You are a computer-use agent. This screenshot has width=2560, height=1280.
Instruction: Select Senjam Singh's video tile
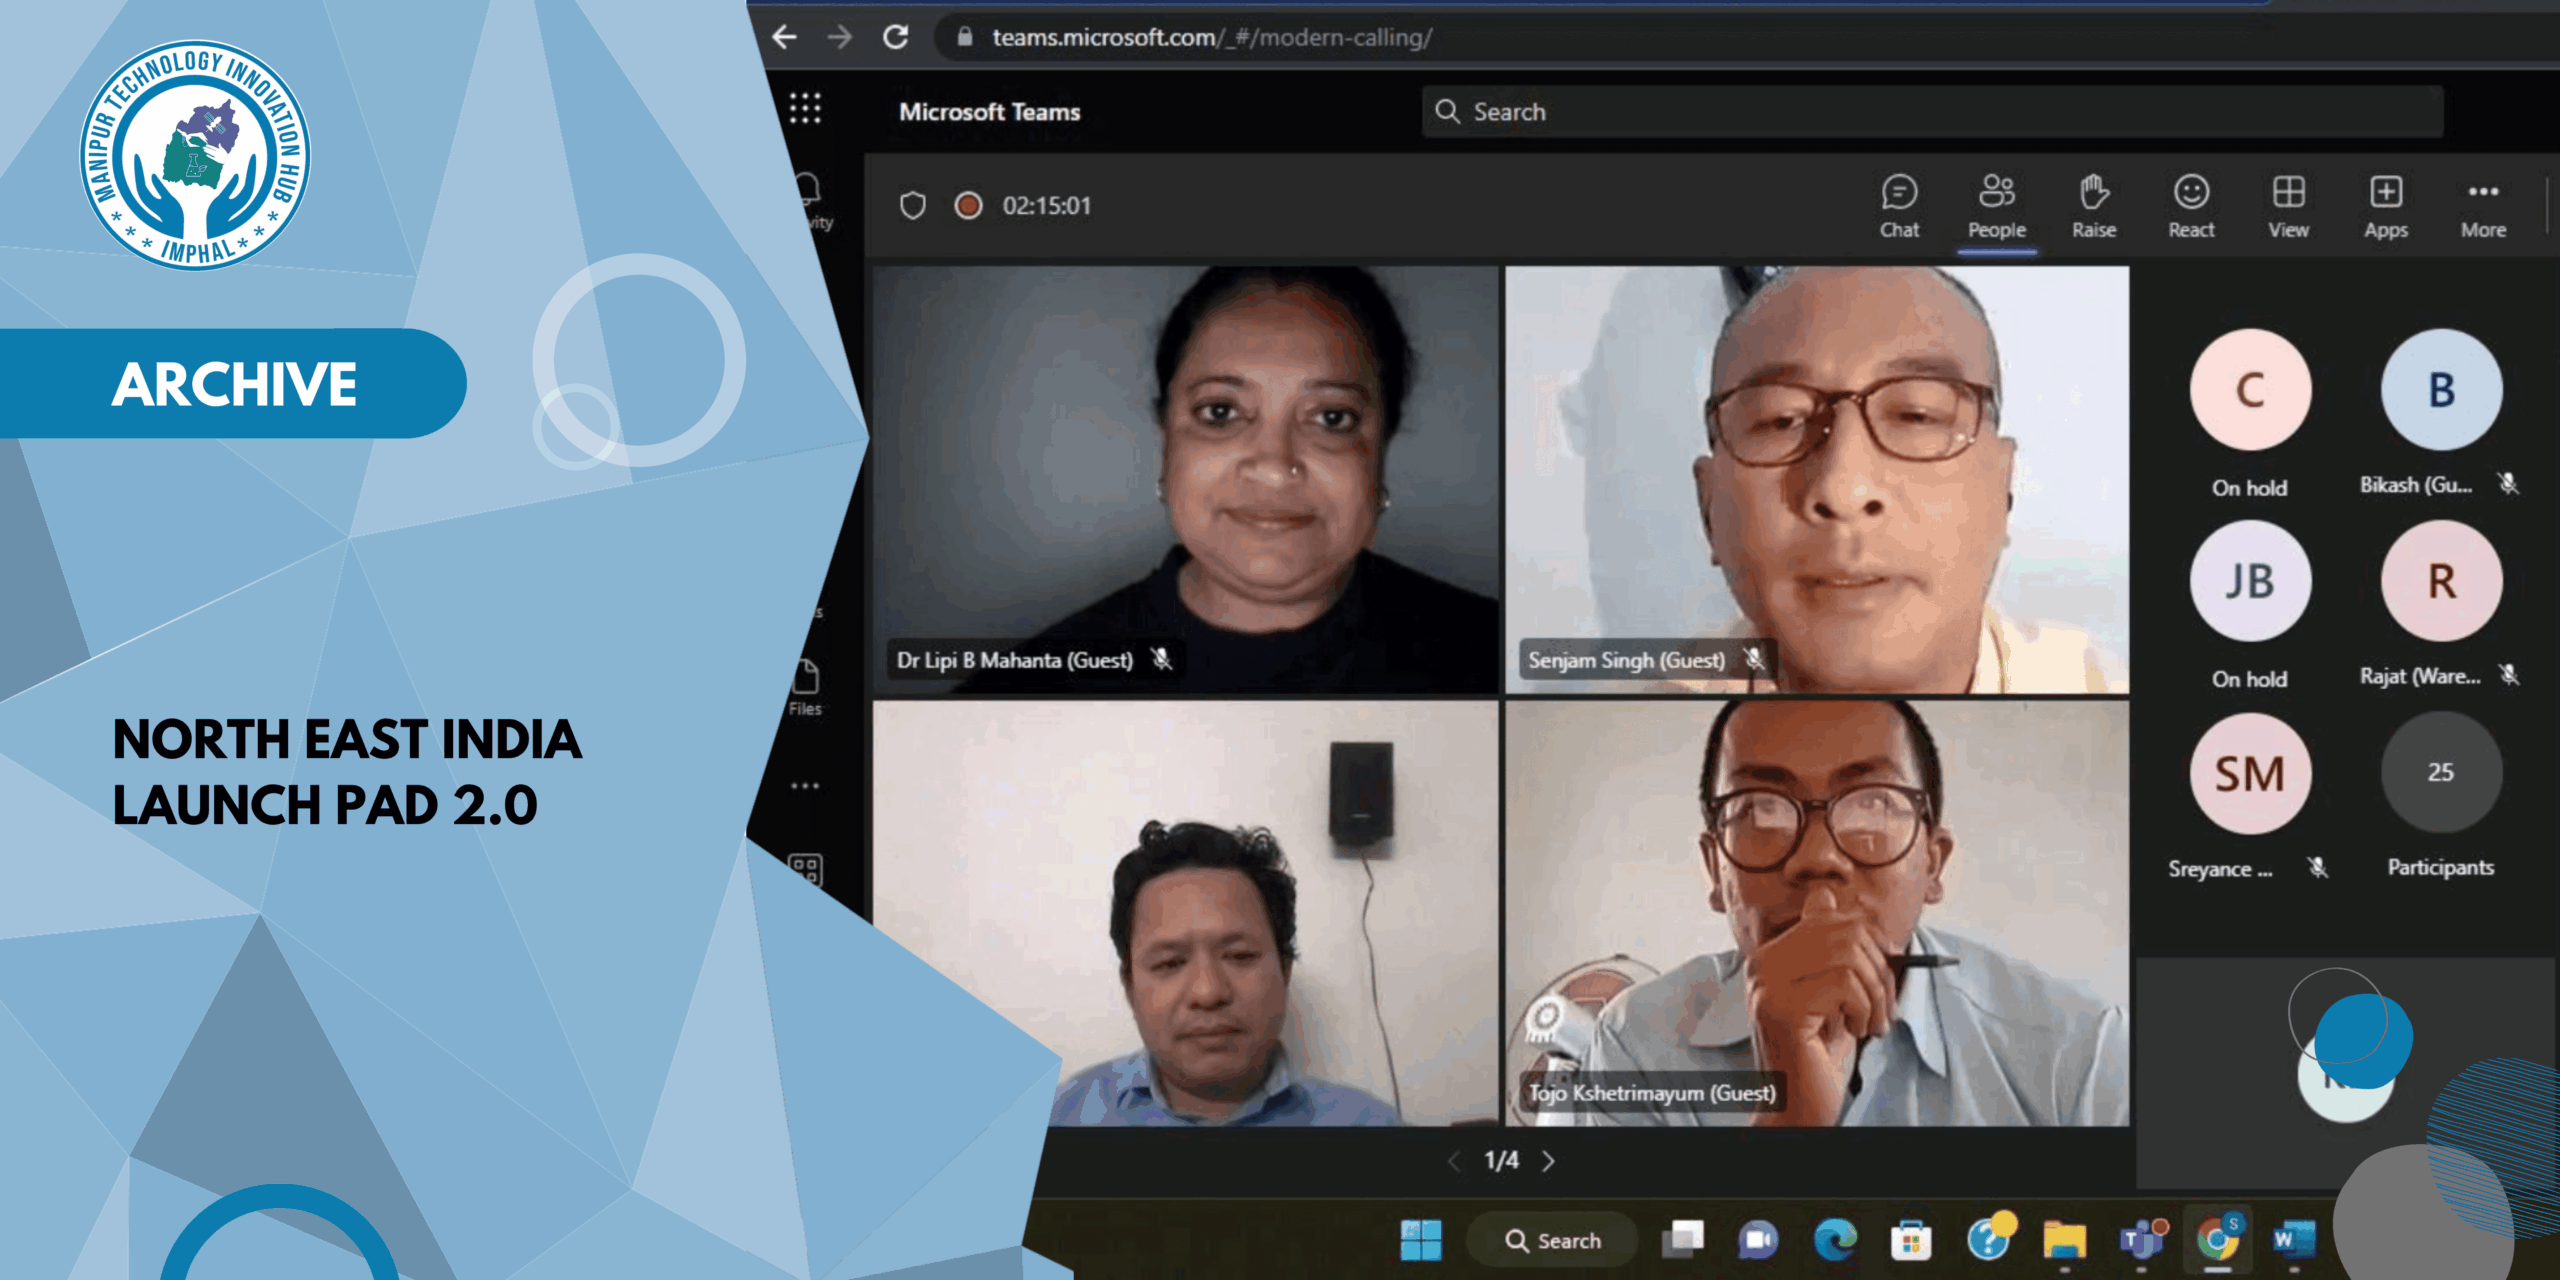coord(1817,479)
